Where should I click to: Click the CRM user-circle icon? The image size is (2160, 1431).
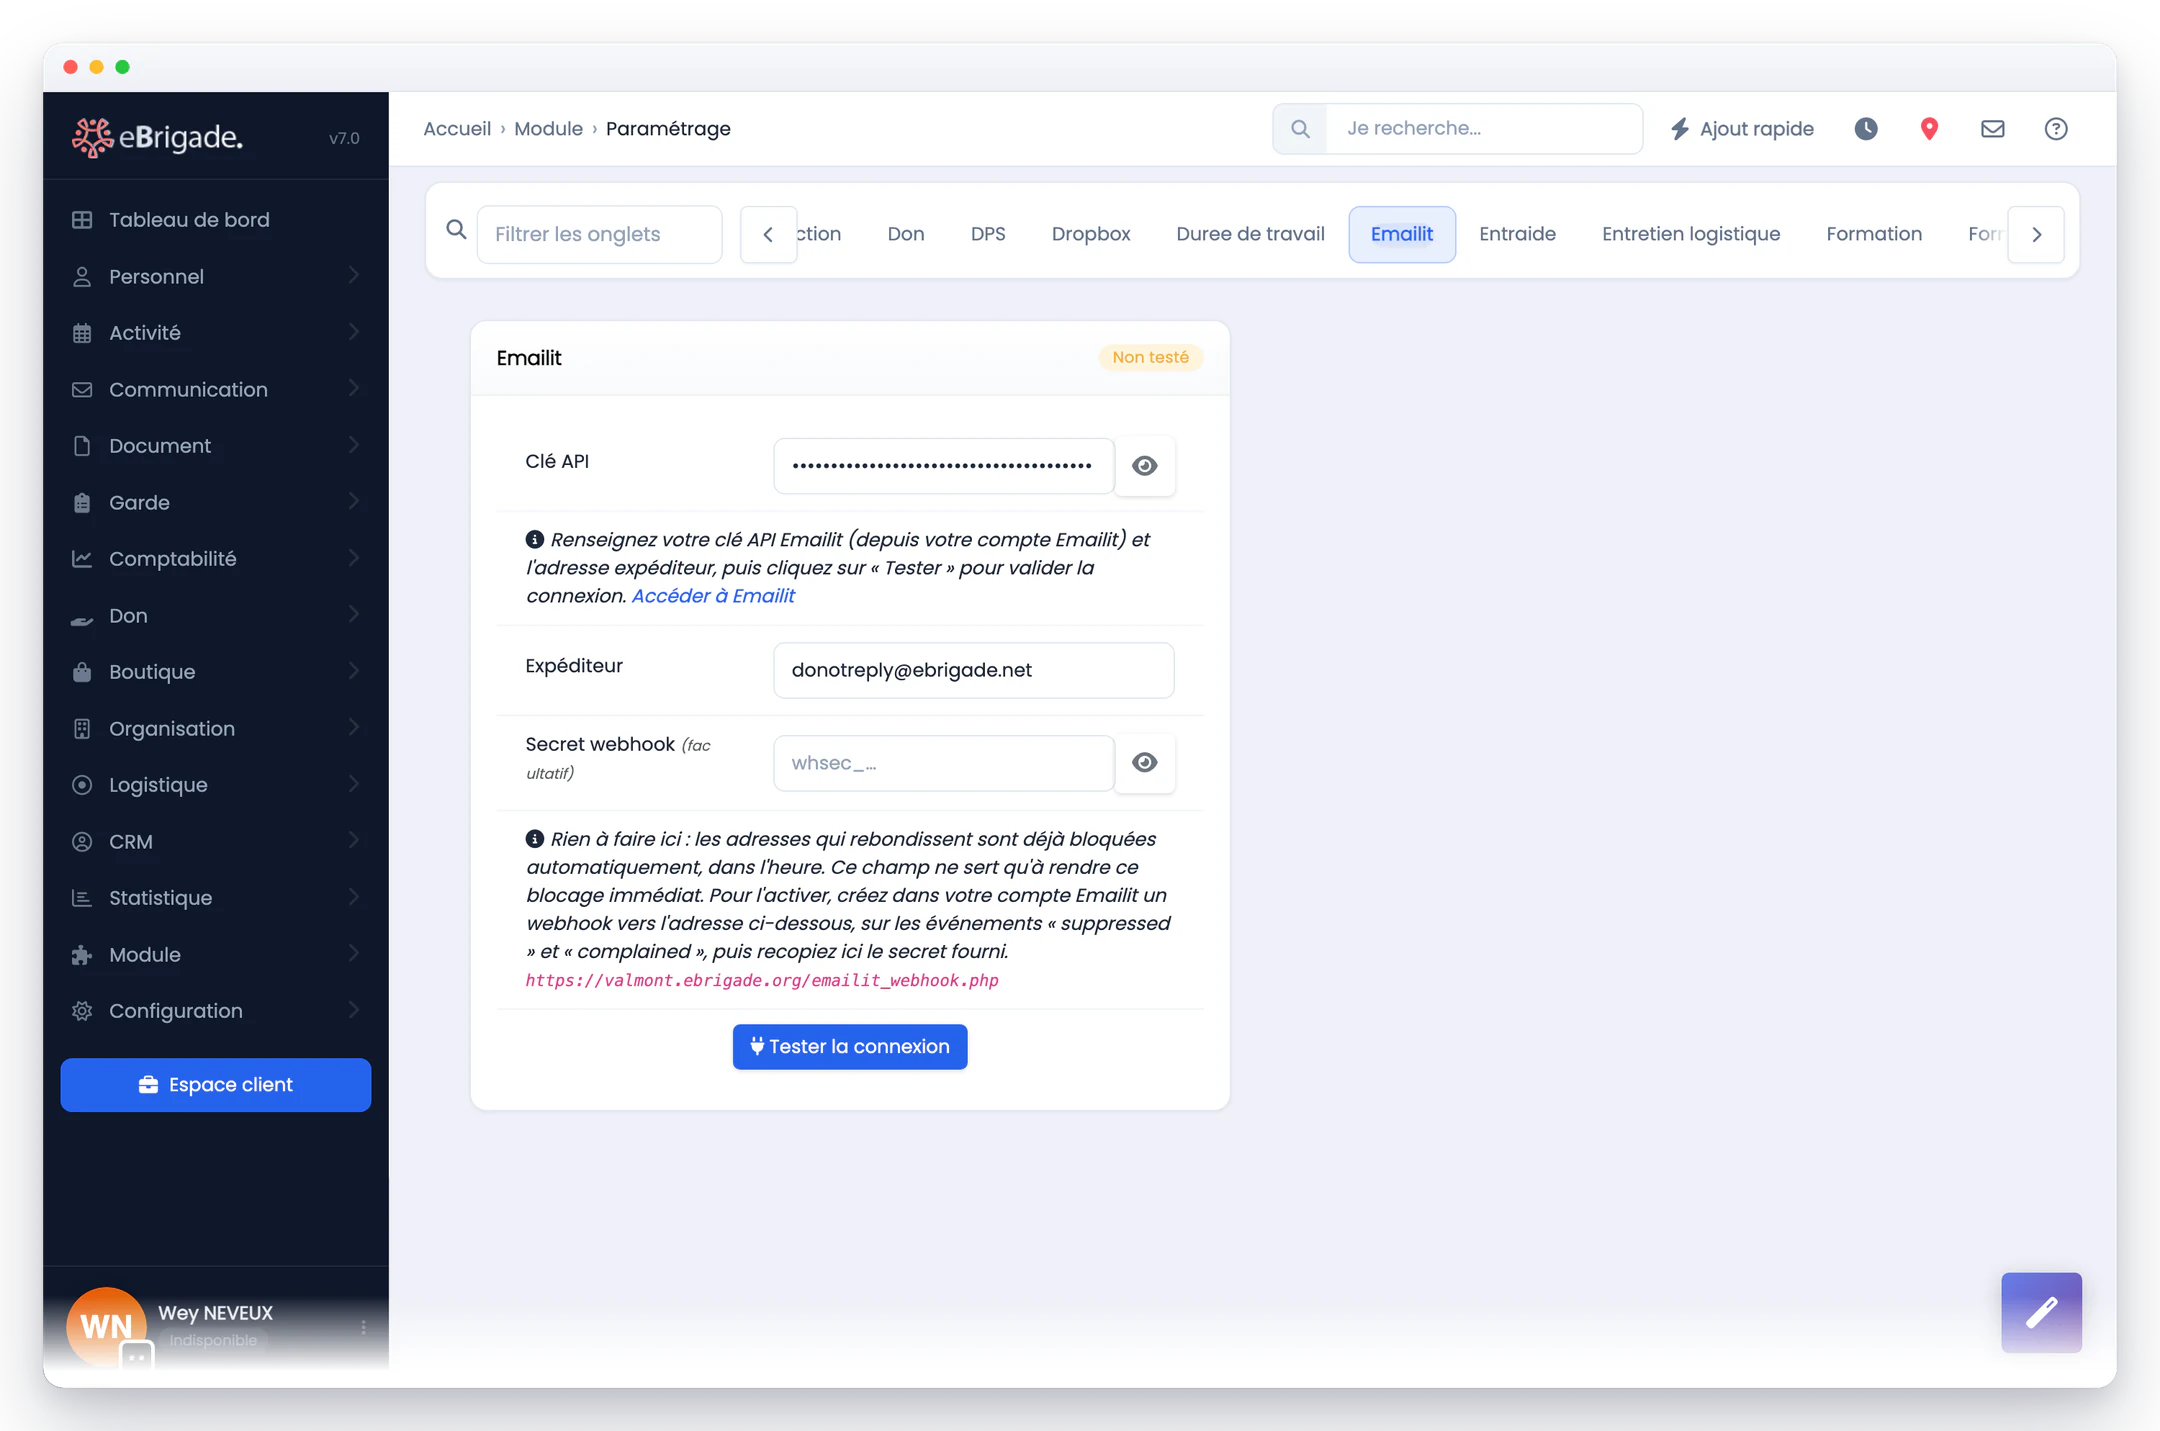pos(82,842)
